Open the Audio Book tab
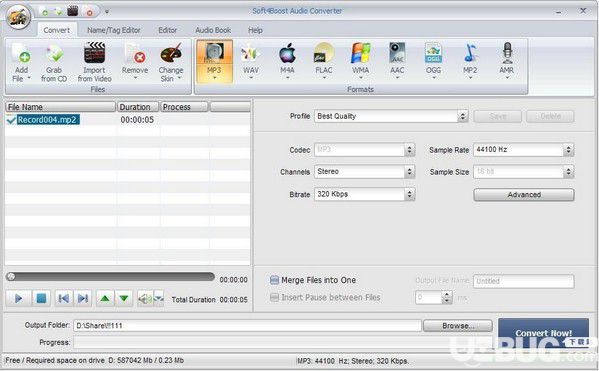Screen dimensions: 599x371 (x=213, y=30)
